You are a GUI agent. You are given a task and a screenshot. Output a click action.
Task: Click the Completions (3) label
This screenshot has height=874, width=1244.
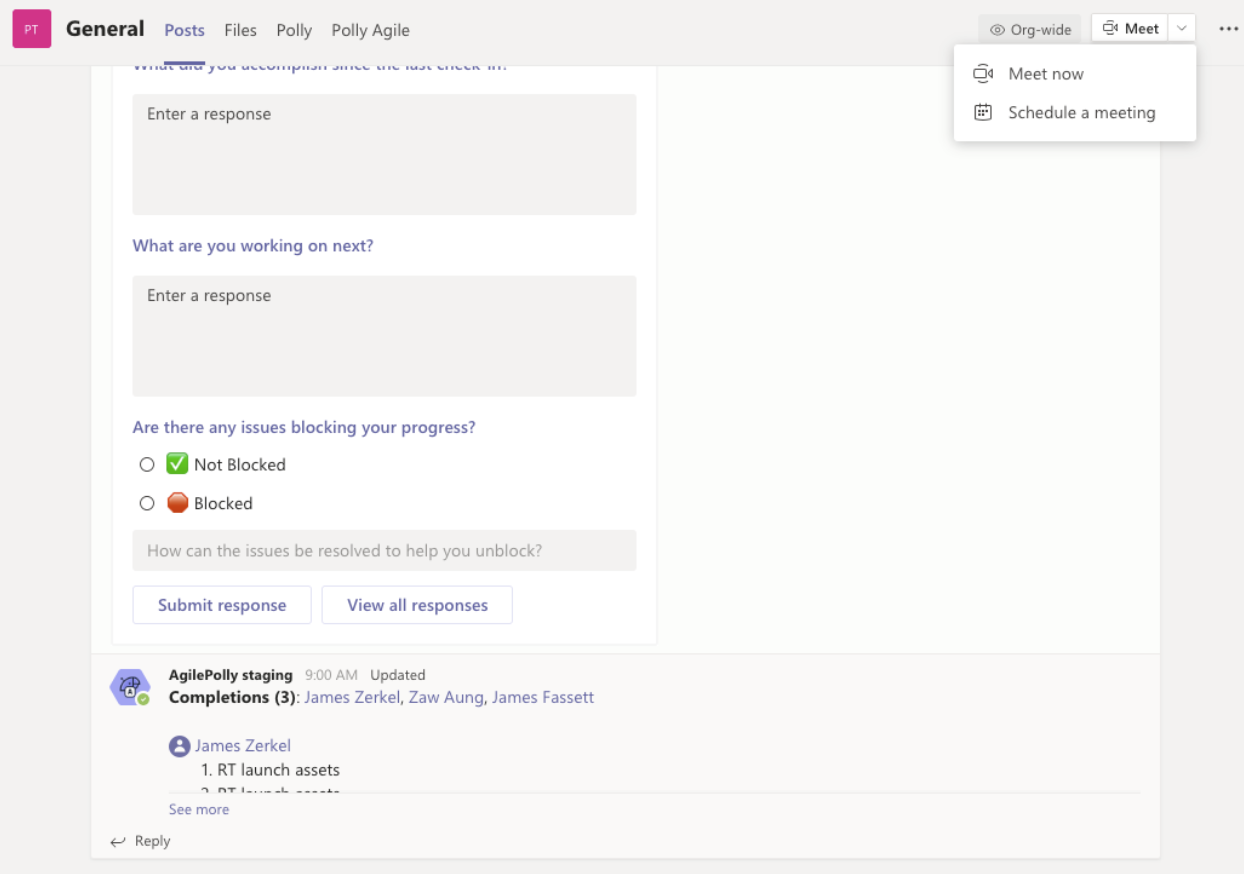[x=233, y=698]
